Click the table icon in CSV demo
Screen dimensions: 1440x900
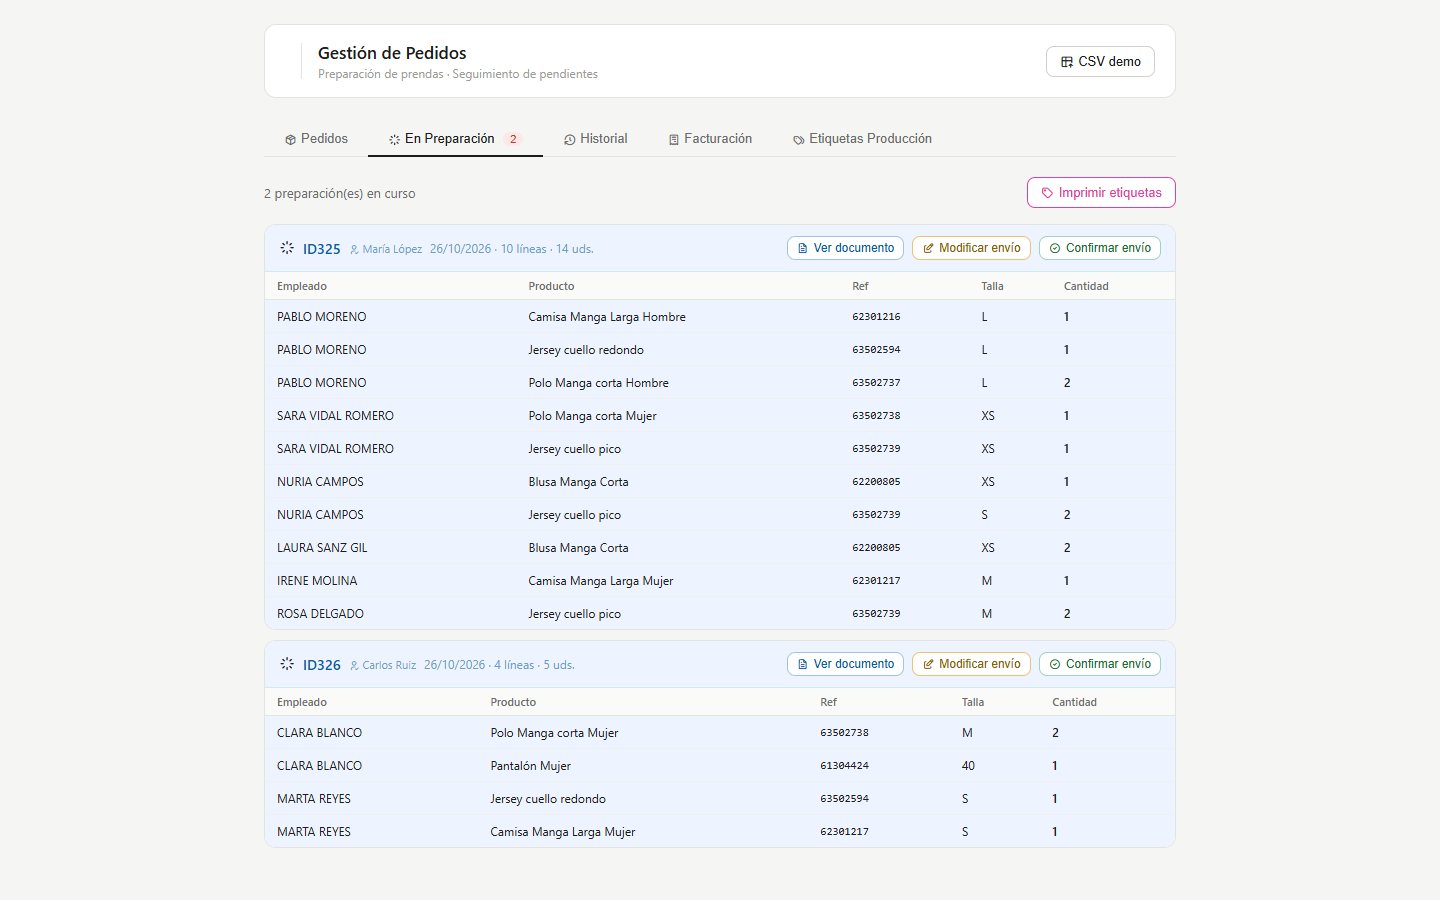pos(1067,62)
